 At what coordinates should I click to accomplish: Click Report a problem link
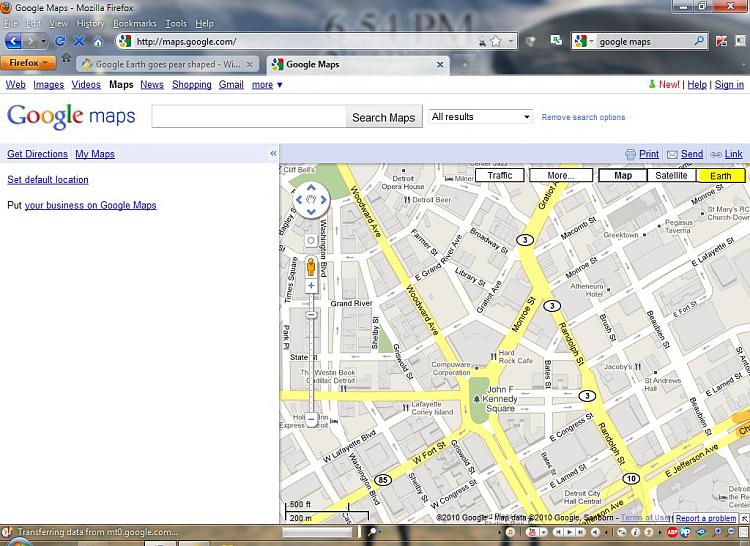[706, 518]
